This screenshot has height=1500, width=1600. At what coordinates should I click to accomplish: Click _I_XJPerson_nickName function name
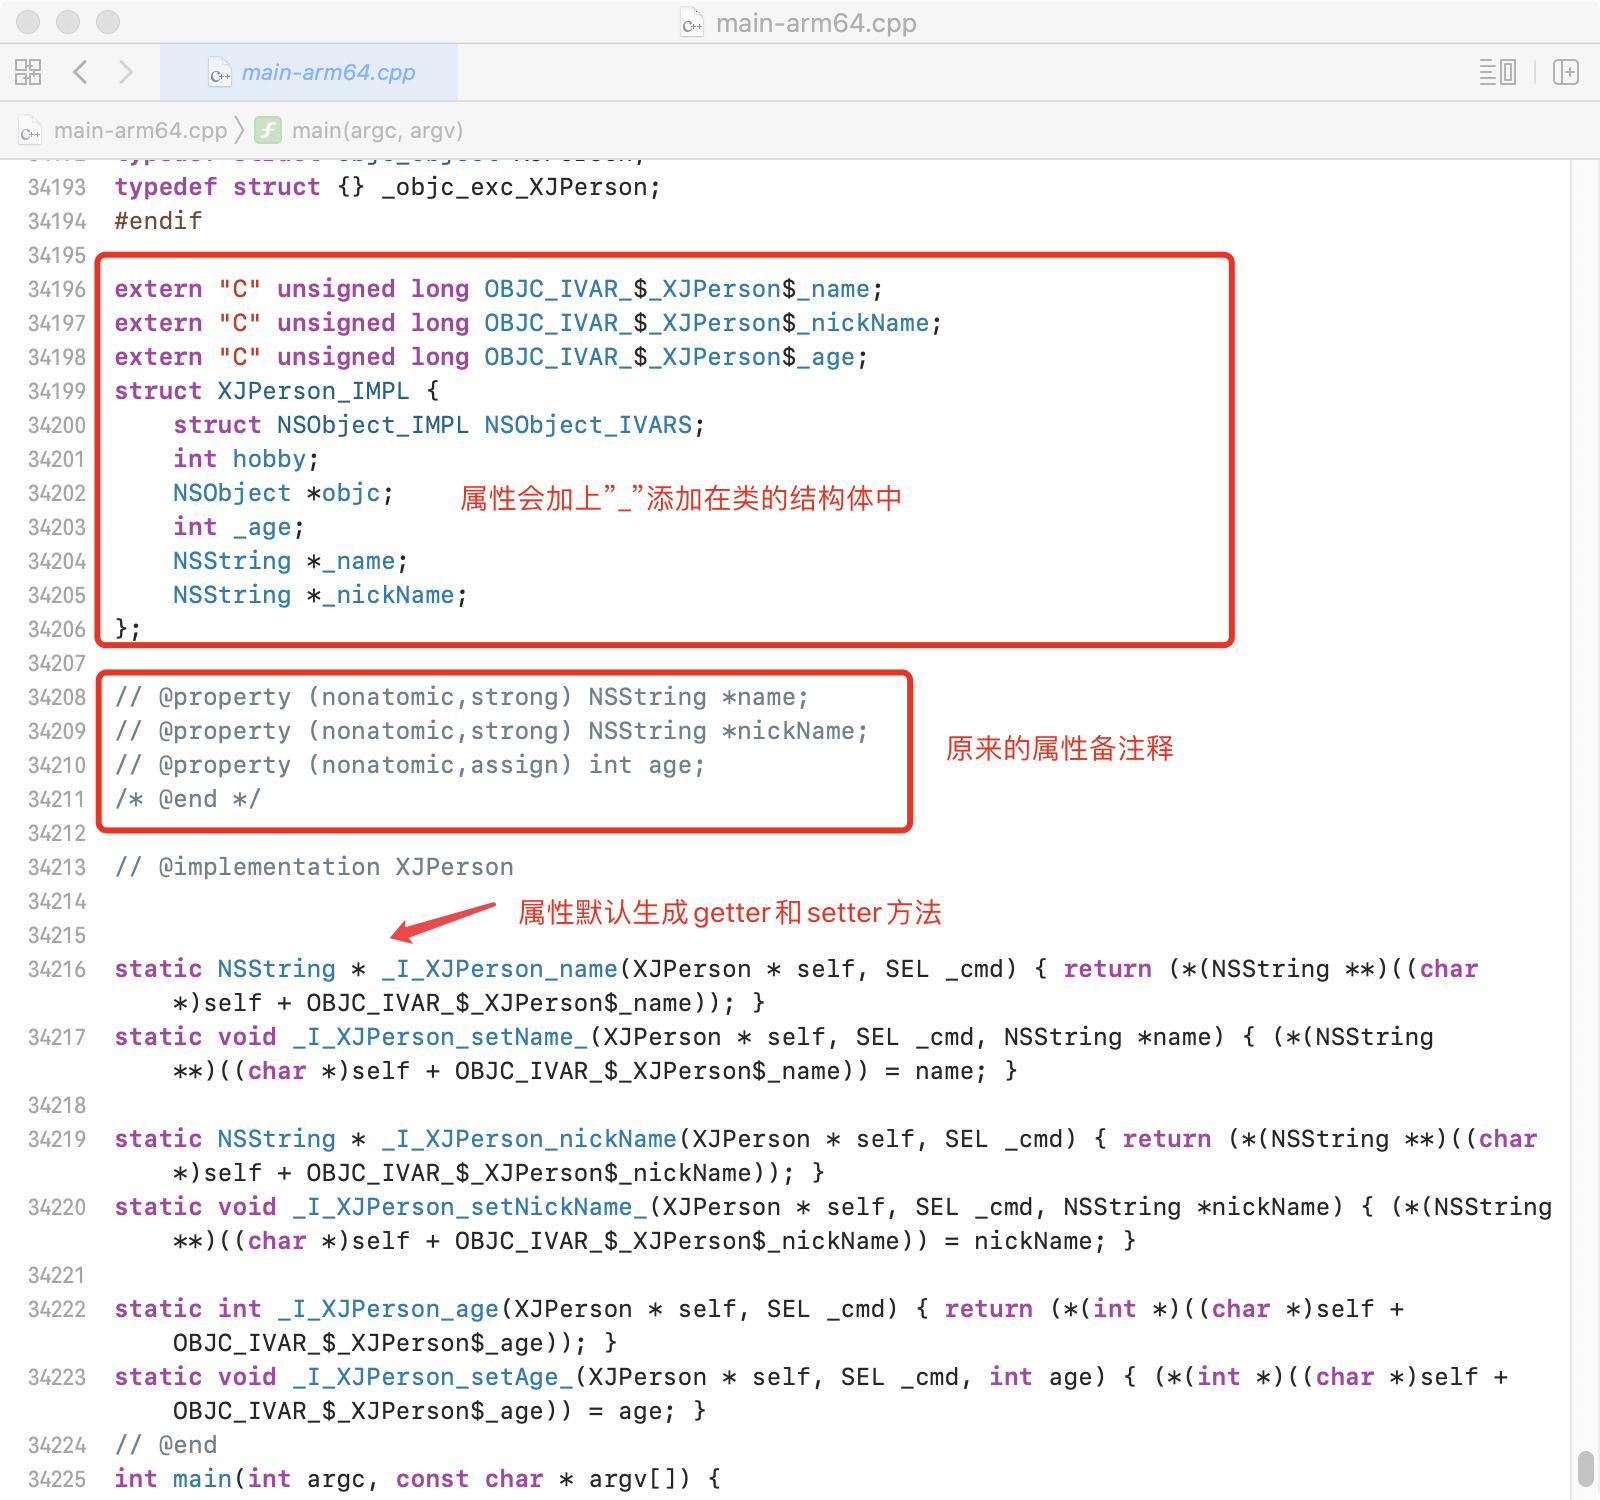pyautogui.click(x=529, y=1139)
